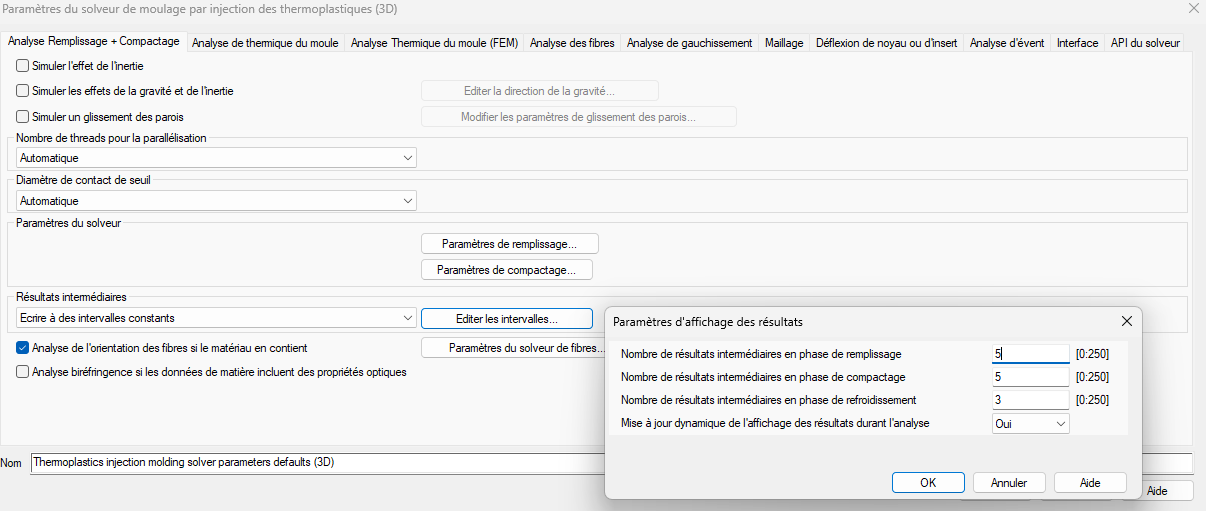The height and width of the screenshot is (511, 1206).
Task: Close the main solver parameters window
Action: pos(1192,8)
